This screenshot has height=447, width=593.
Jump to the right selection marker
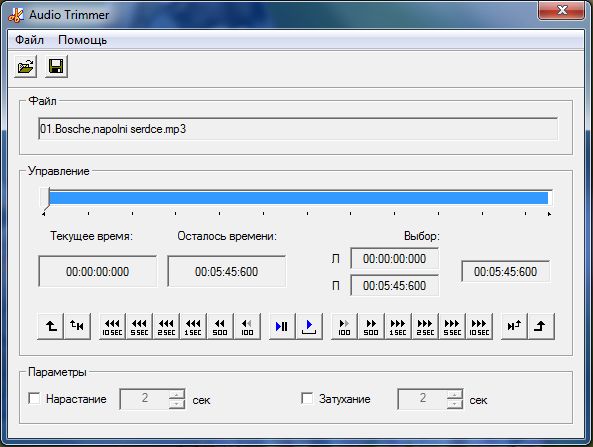point(514,326)
